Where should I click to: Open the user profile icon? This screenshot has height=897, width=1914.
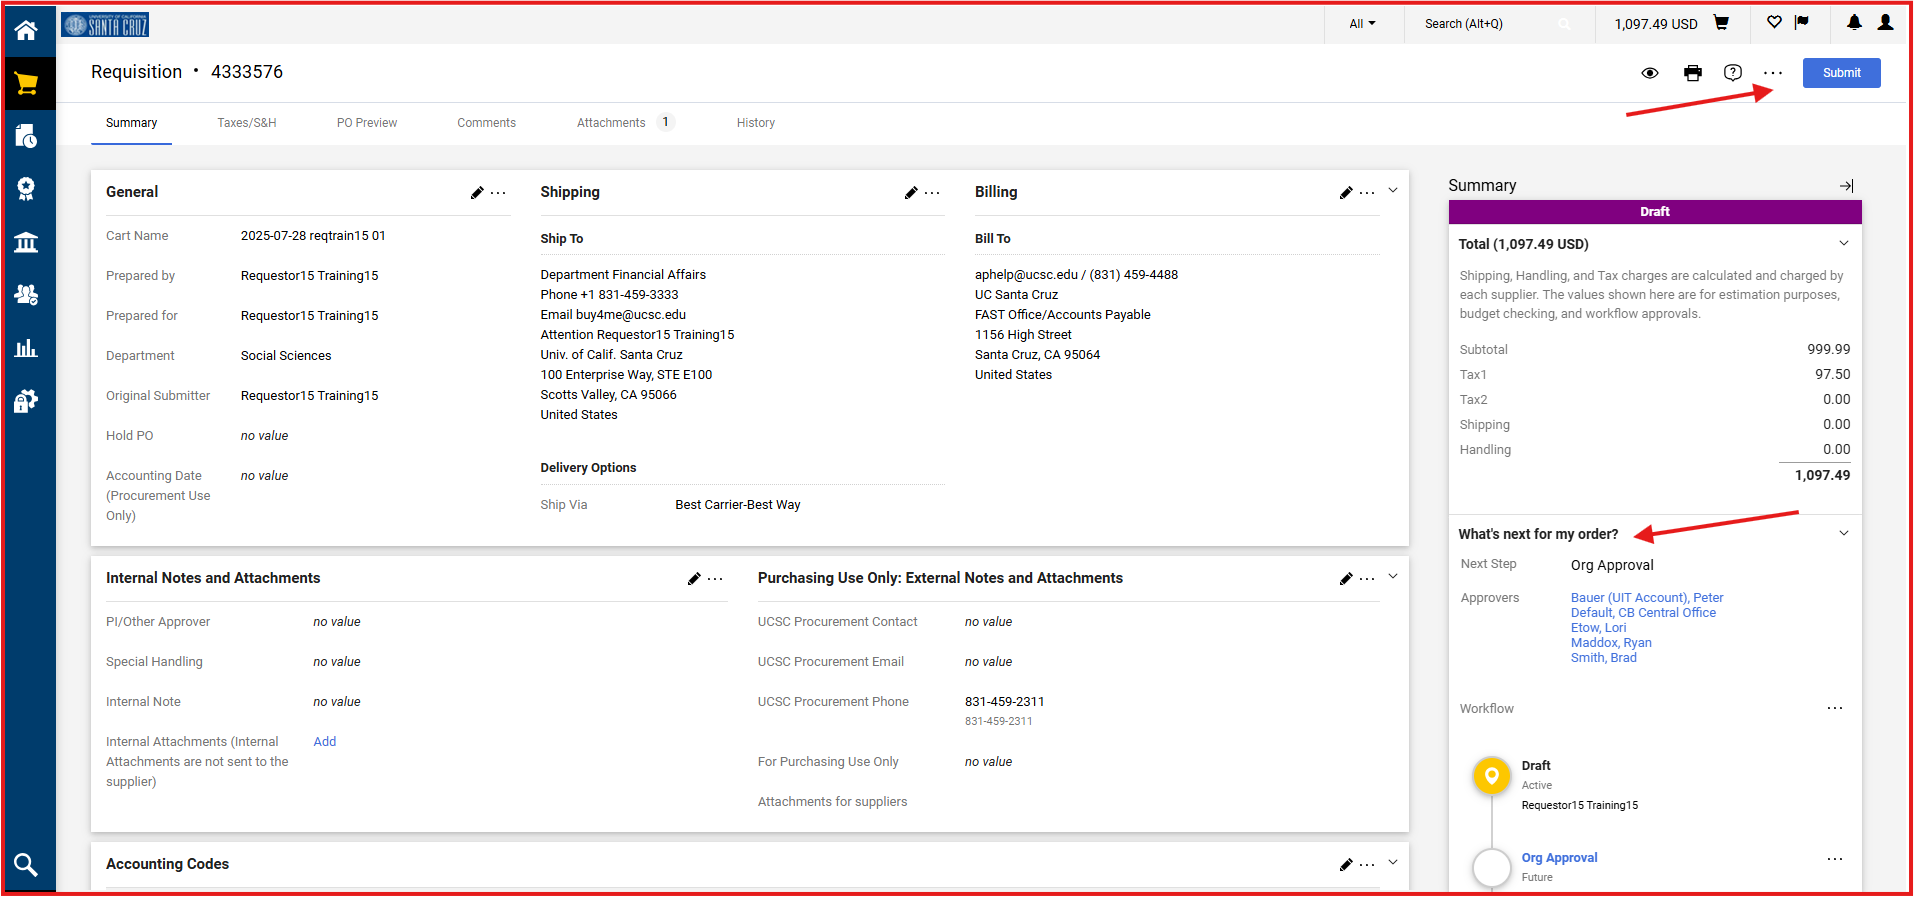coord(1885,23)
